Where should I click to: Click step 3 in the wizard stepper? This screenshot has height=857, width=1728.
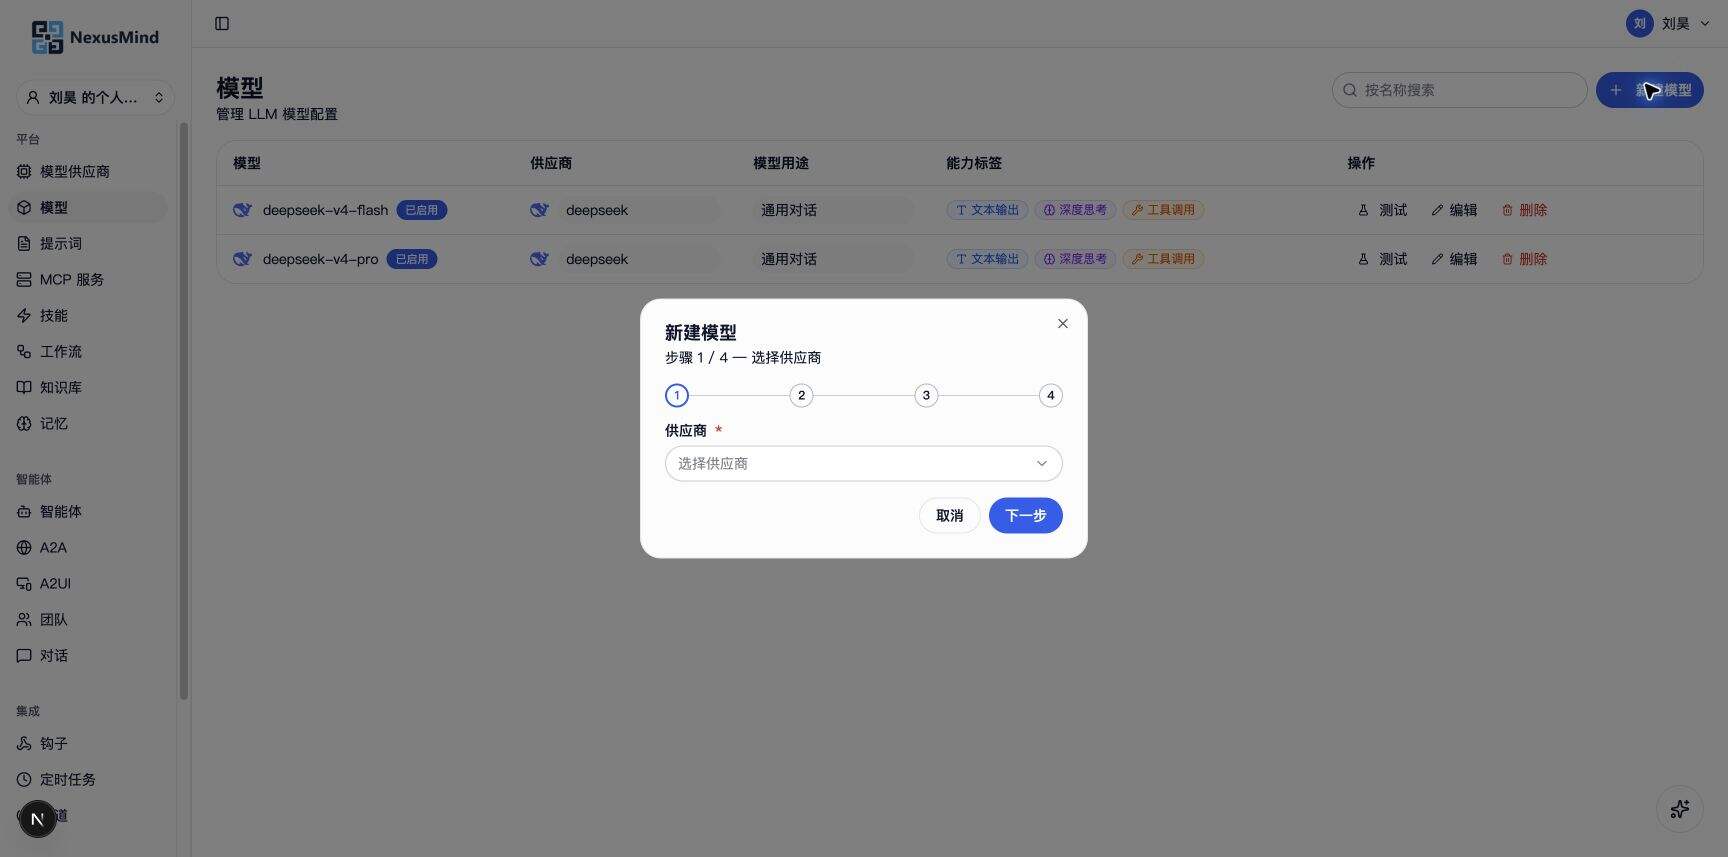coord(926,395)
